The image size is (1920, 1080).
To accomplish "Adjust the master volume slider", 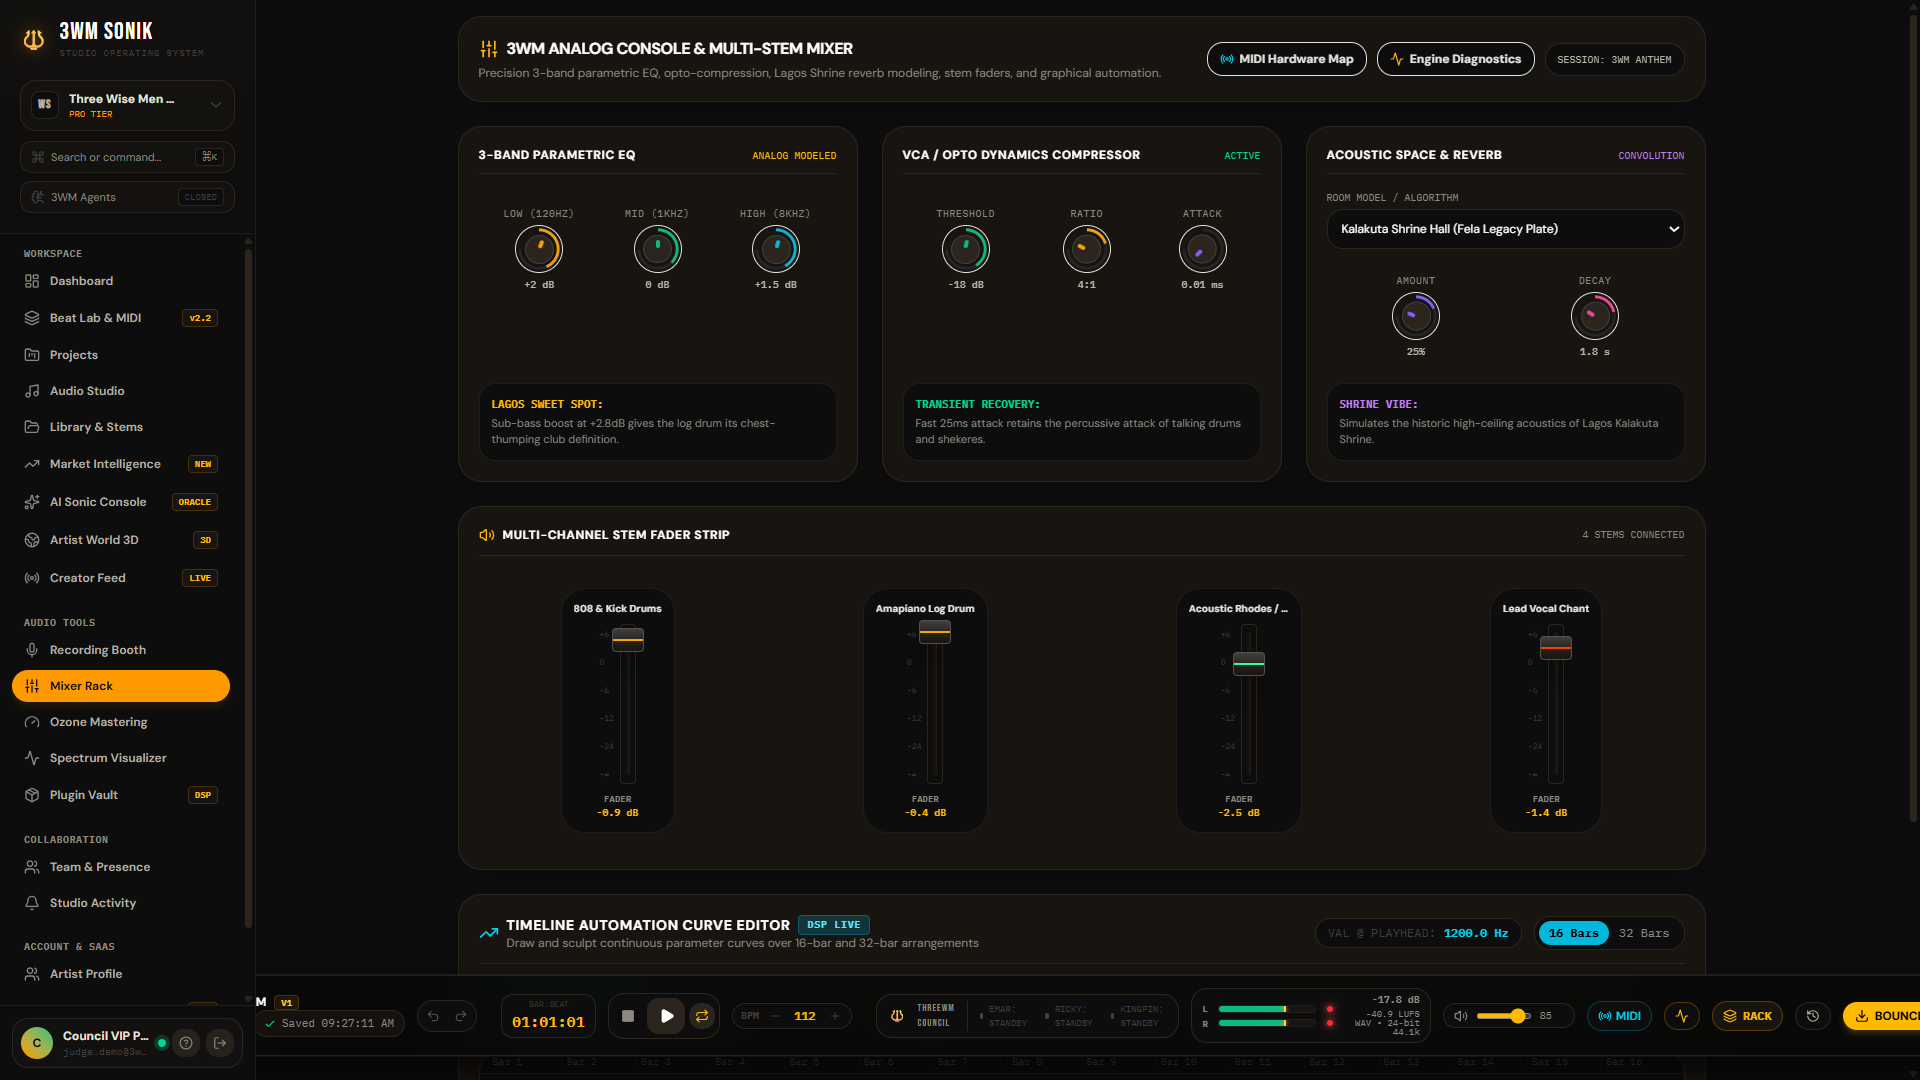I will [1503, 1016].
